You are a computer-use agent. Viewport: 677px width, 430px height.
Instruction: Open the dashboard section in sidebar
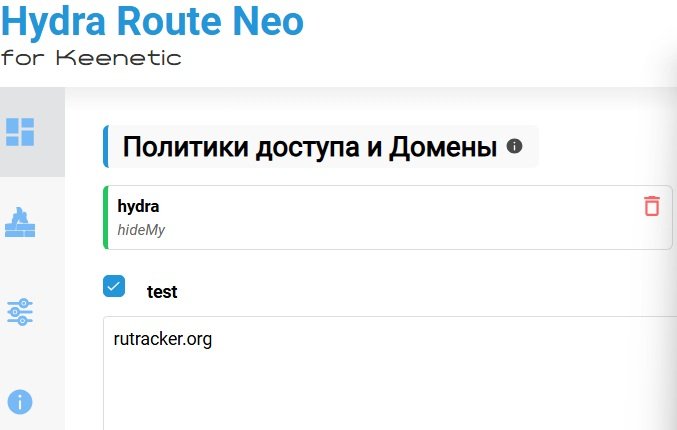tap(20, 131)
